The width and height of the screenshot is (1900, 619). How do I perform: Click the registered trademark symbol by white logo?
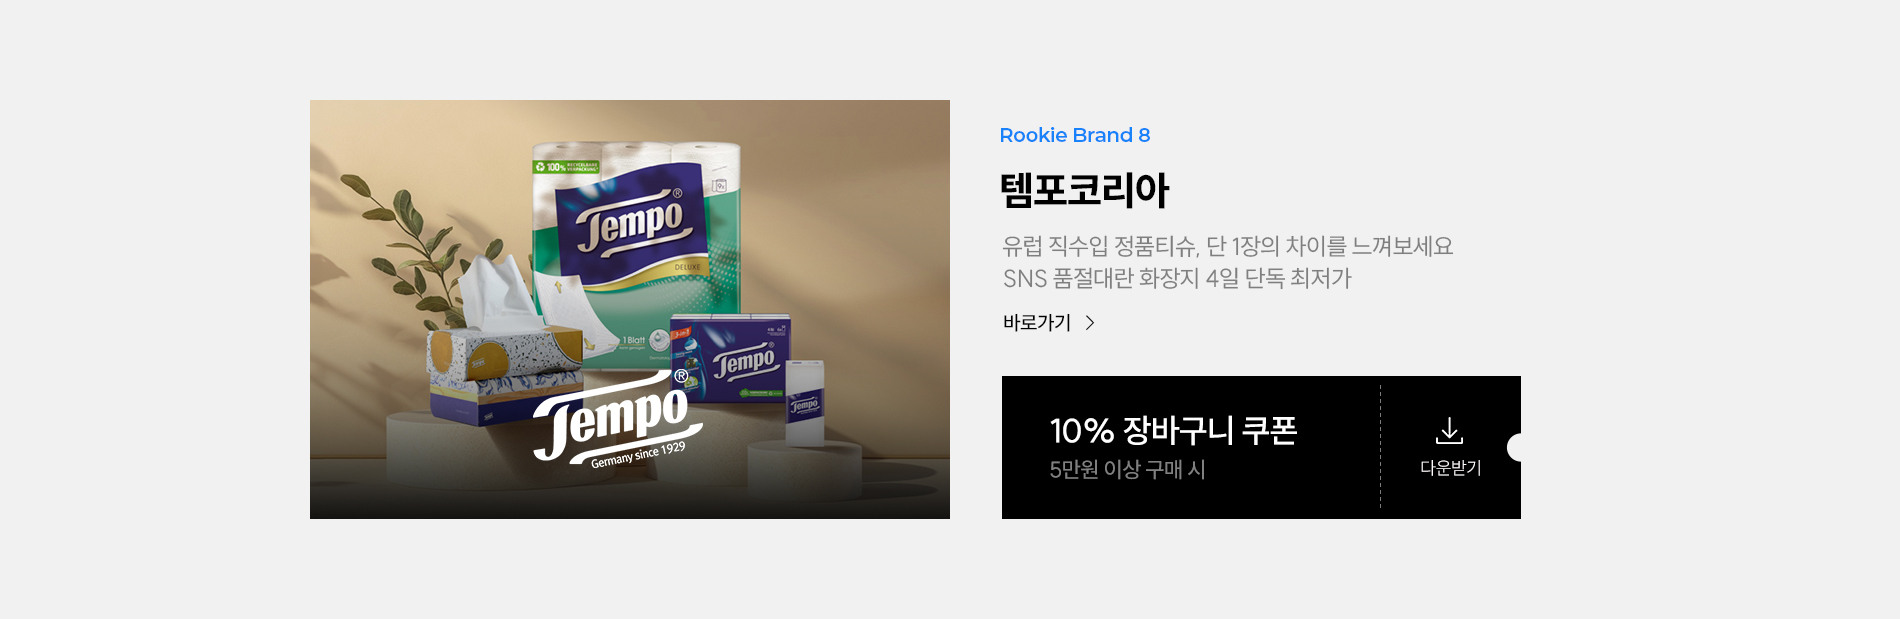click(x=681, y=376)
